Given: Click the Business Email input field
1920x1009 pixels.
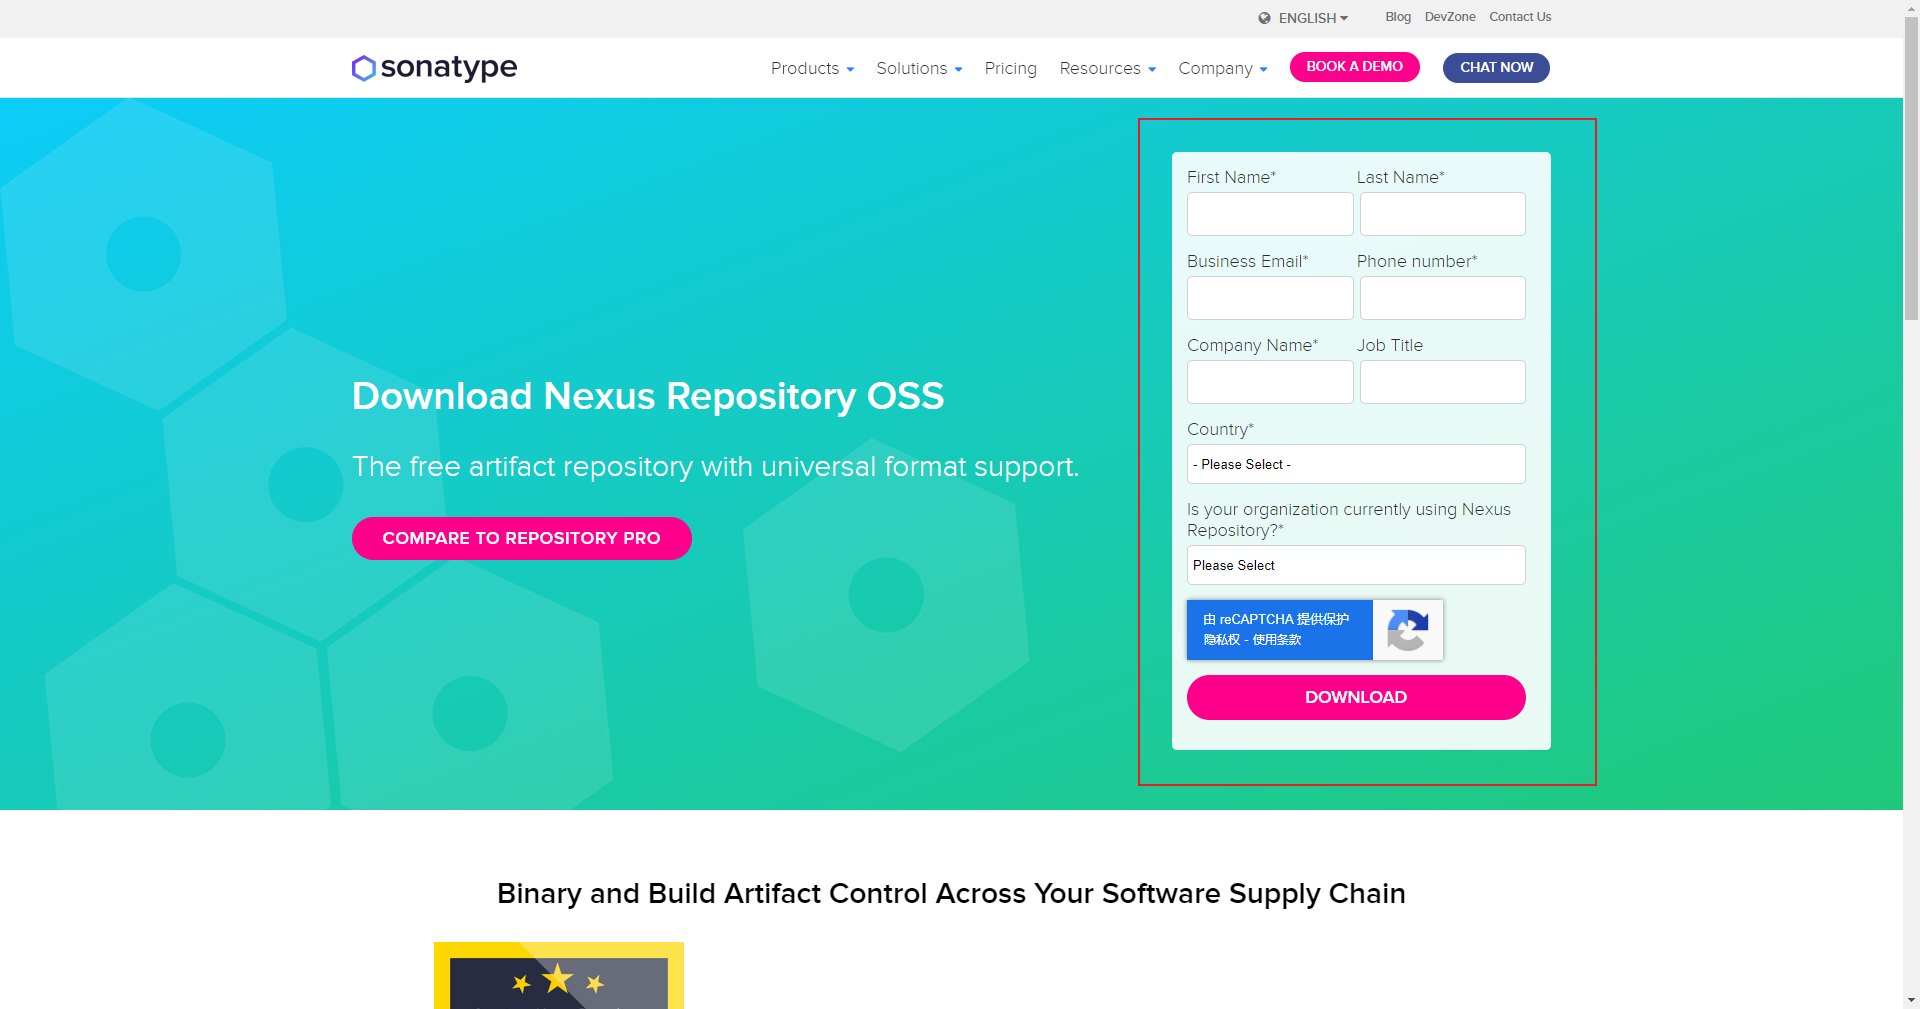Looking at the screenshot, I should 1269,298.
